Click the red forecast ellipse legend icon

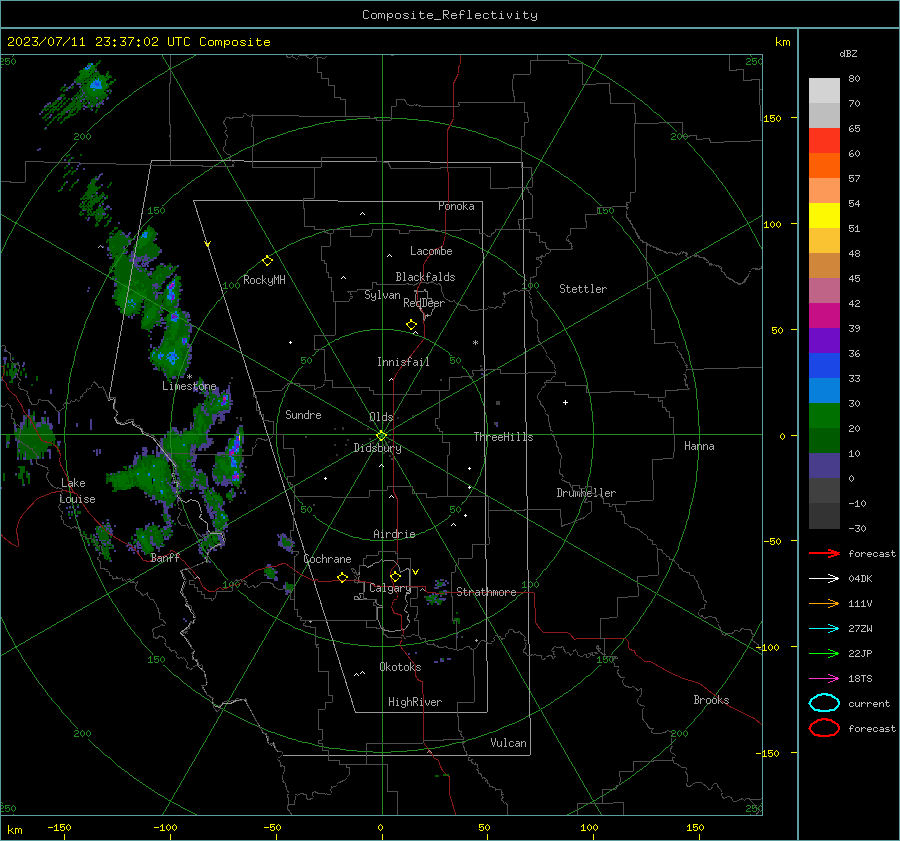point(824,728)
